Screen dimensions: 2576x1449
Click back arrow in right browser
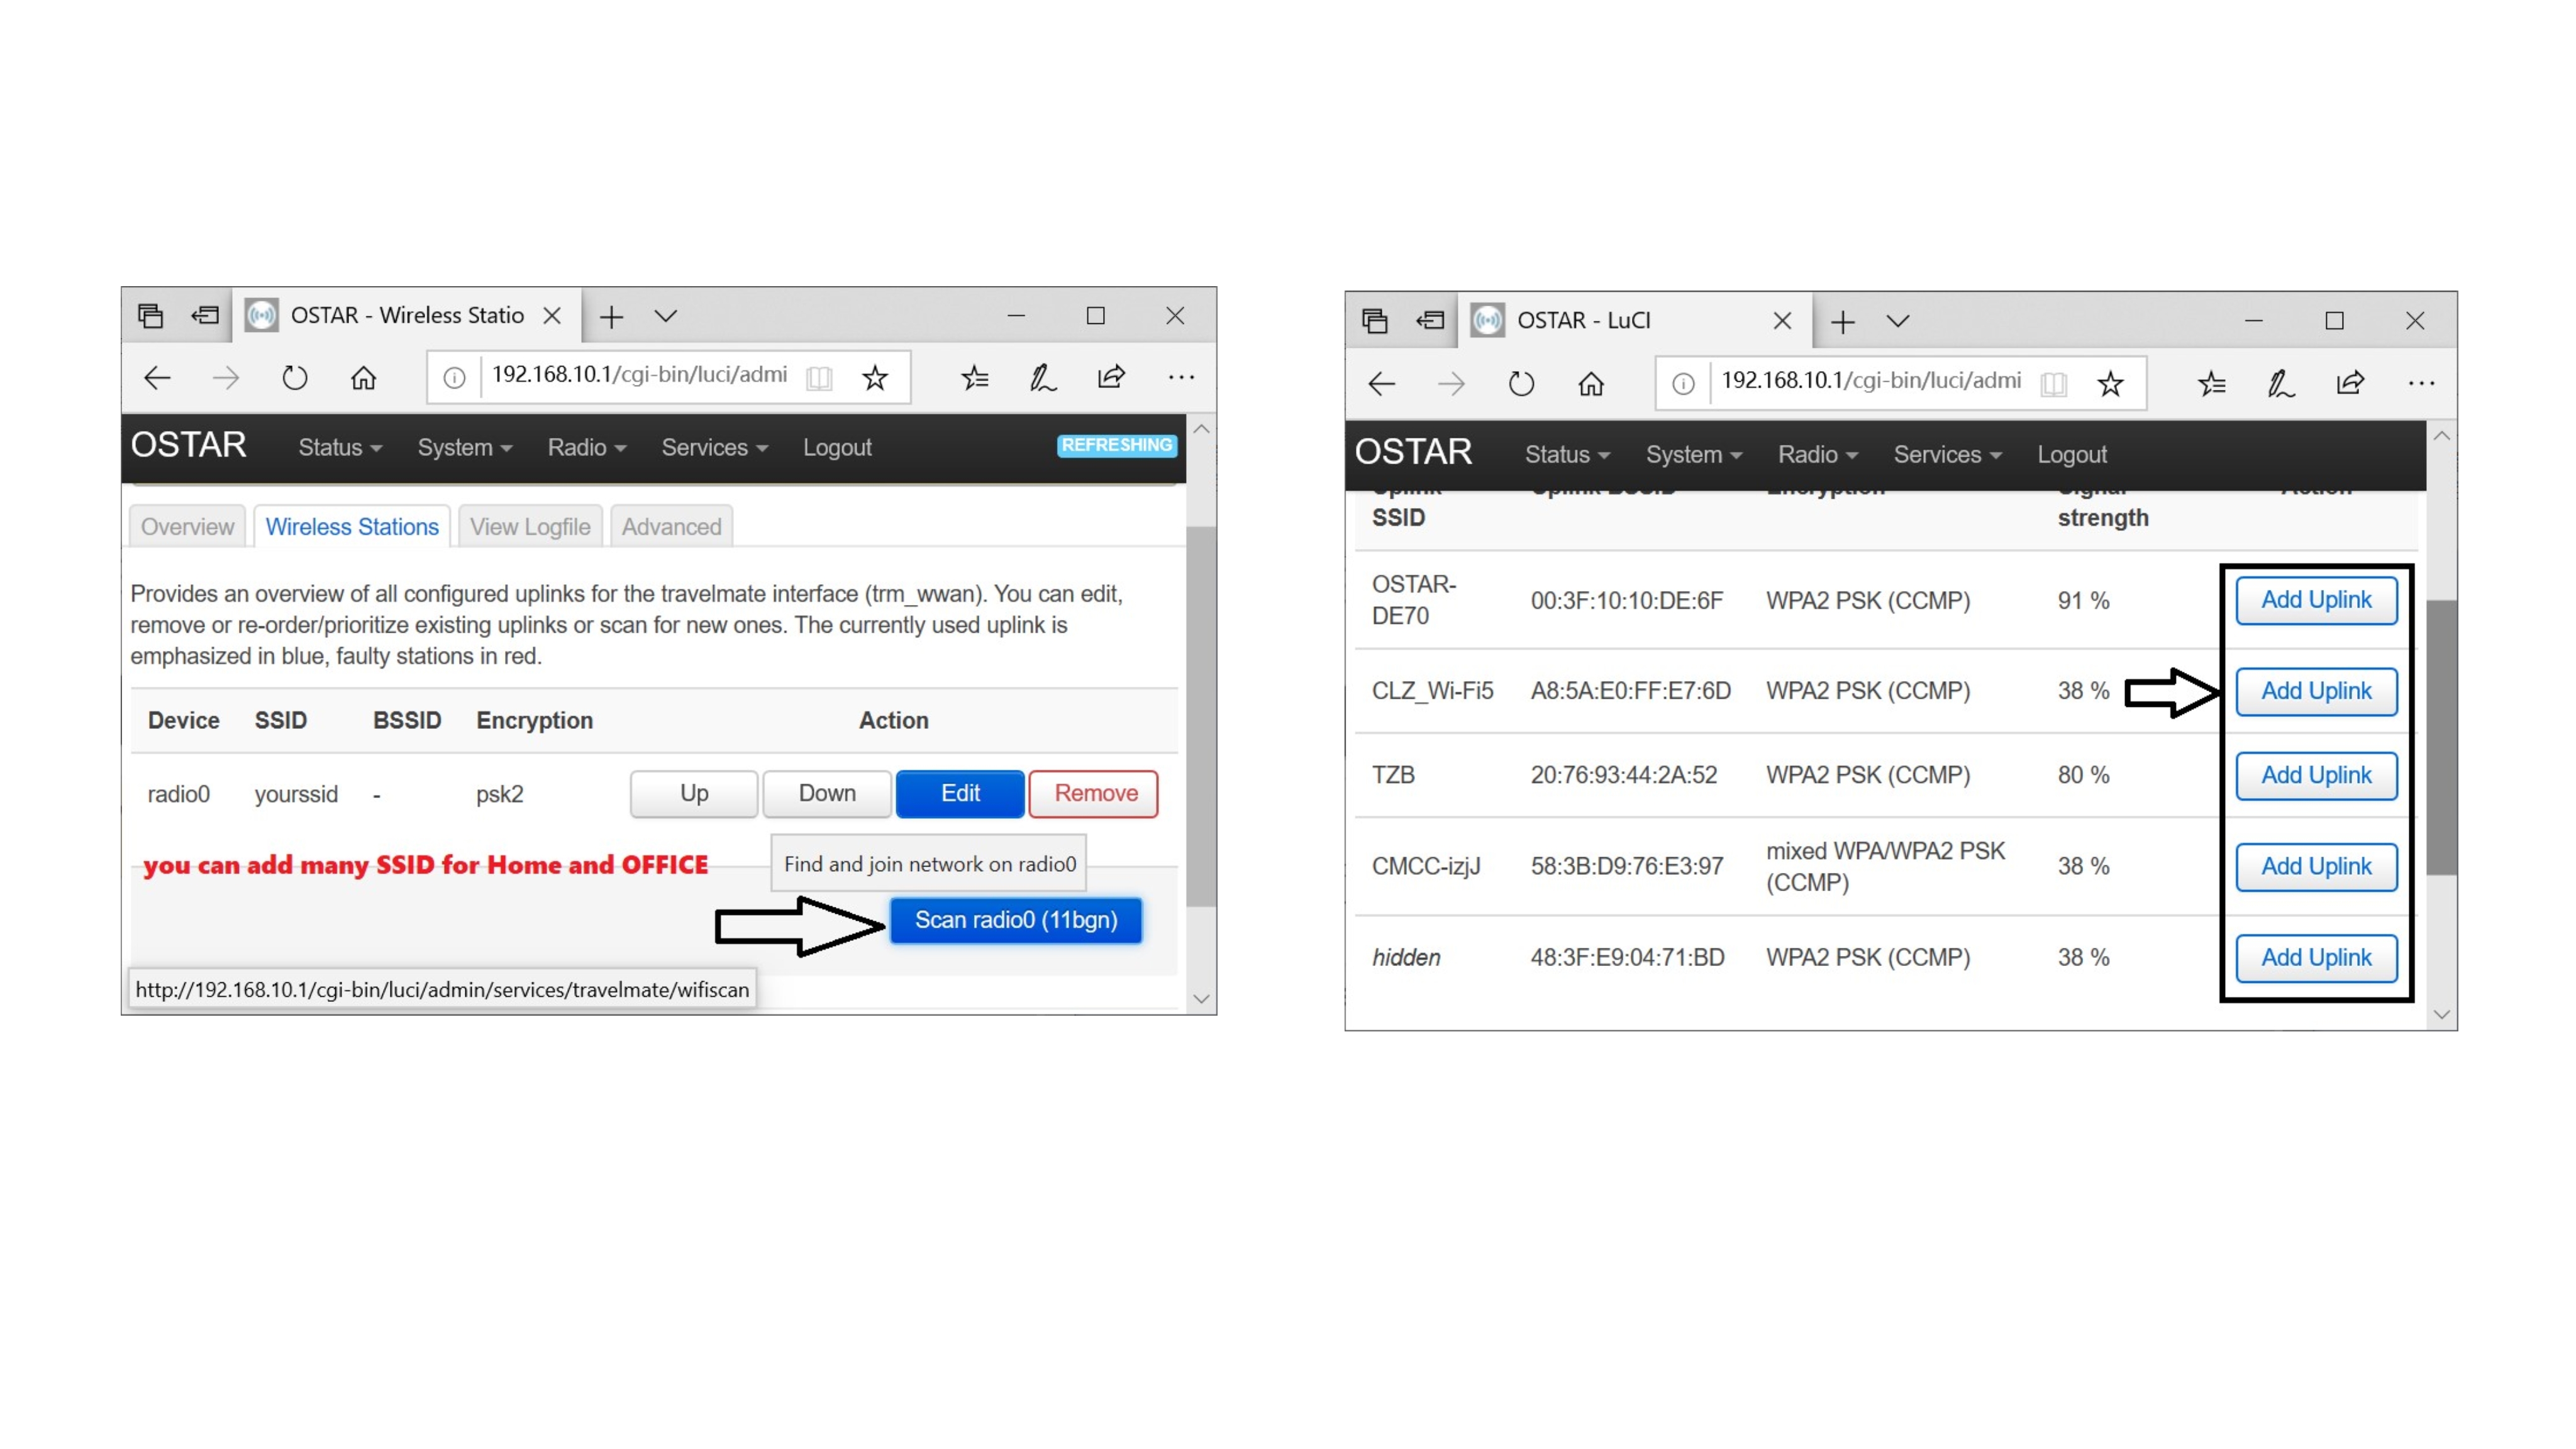coord(1381,384)
